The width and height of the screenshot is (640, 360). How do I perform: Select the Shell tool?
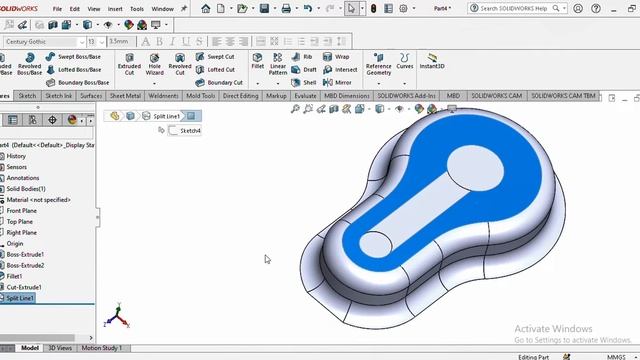tap(304, 82)
